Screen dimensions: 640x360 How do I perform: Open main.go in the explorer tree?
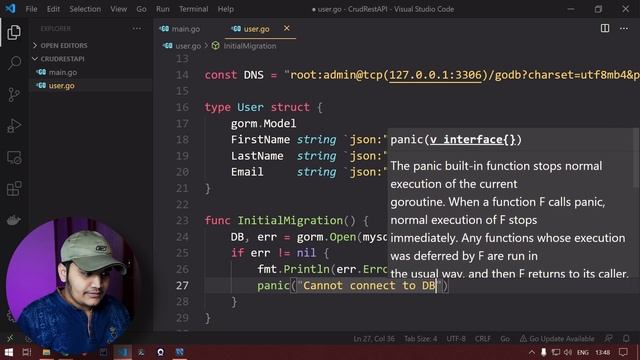click(63, 72)
